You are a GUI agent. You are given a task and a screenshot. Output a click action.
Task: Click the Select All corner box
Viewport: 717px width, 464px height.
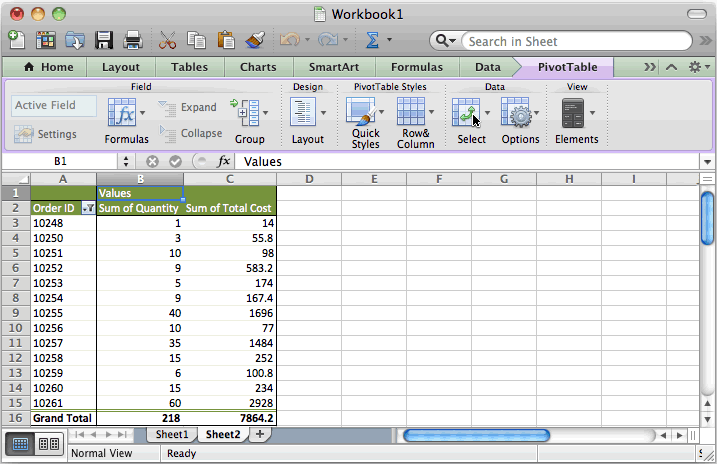point(16,179)
